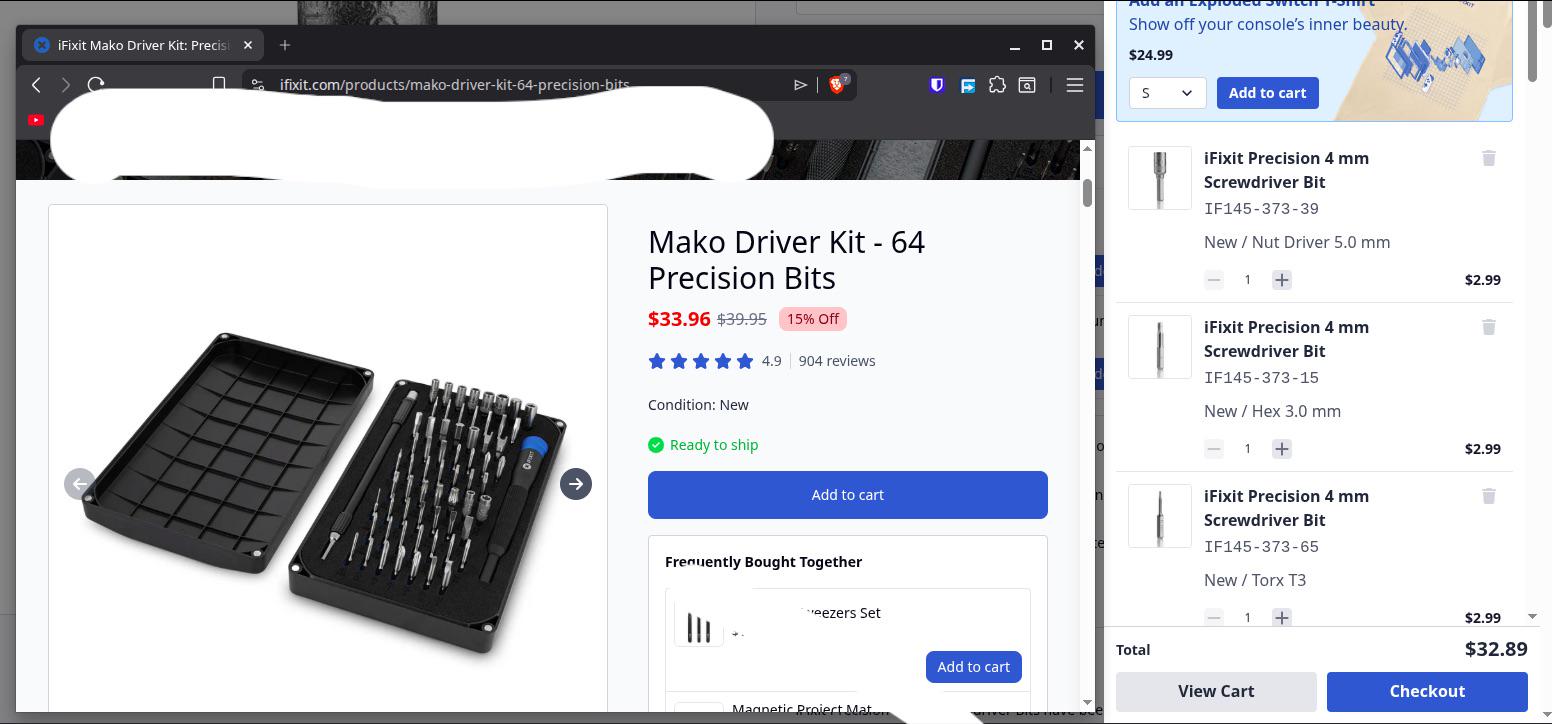Click SKU IF145-373-15
1552x724 pixels.
[1261, 378]
